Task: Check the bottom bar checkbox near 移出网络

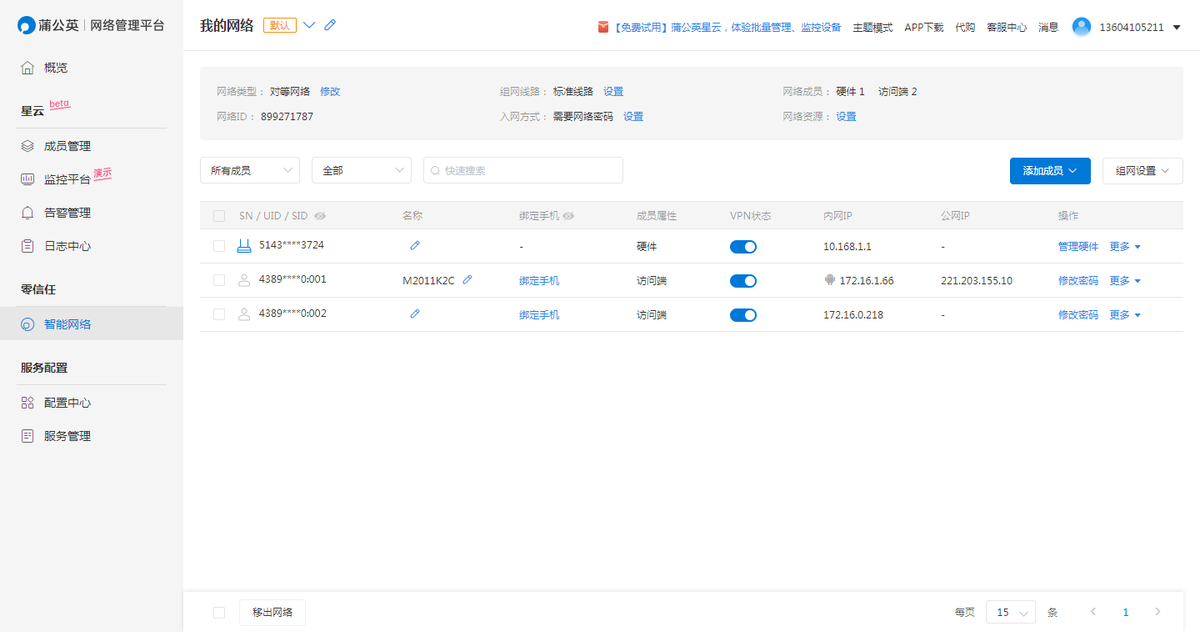Action: click(x=219, y=612)
